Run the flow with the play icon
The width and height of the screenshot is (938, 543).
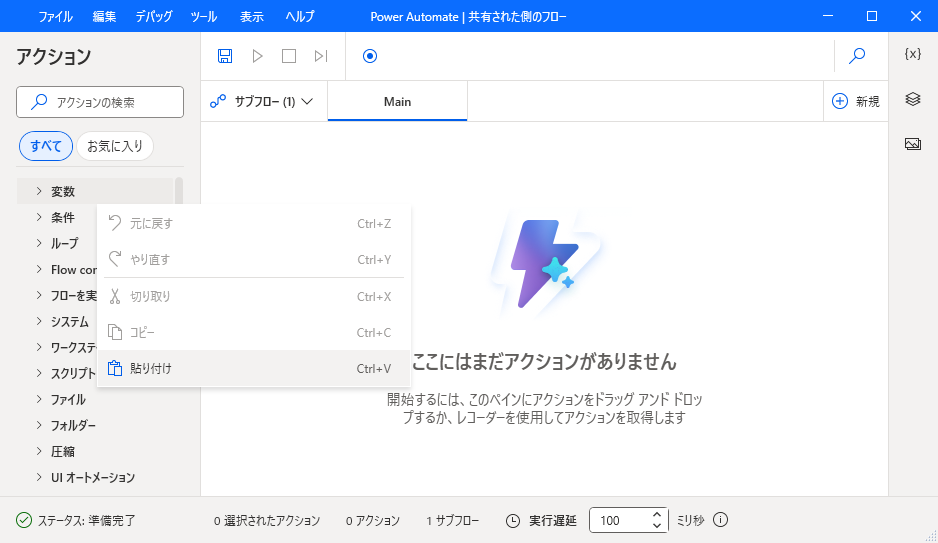click(x=257, y=56)
